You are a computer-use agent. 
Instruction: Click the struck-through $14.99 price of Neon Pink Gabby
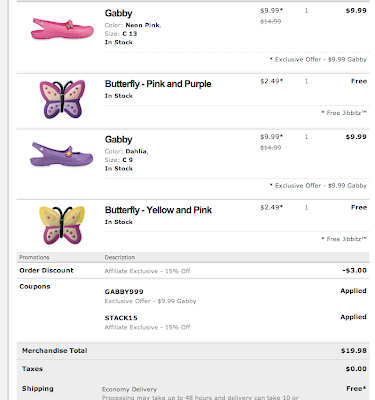coord(271,22)
